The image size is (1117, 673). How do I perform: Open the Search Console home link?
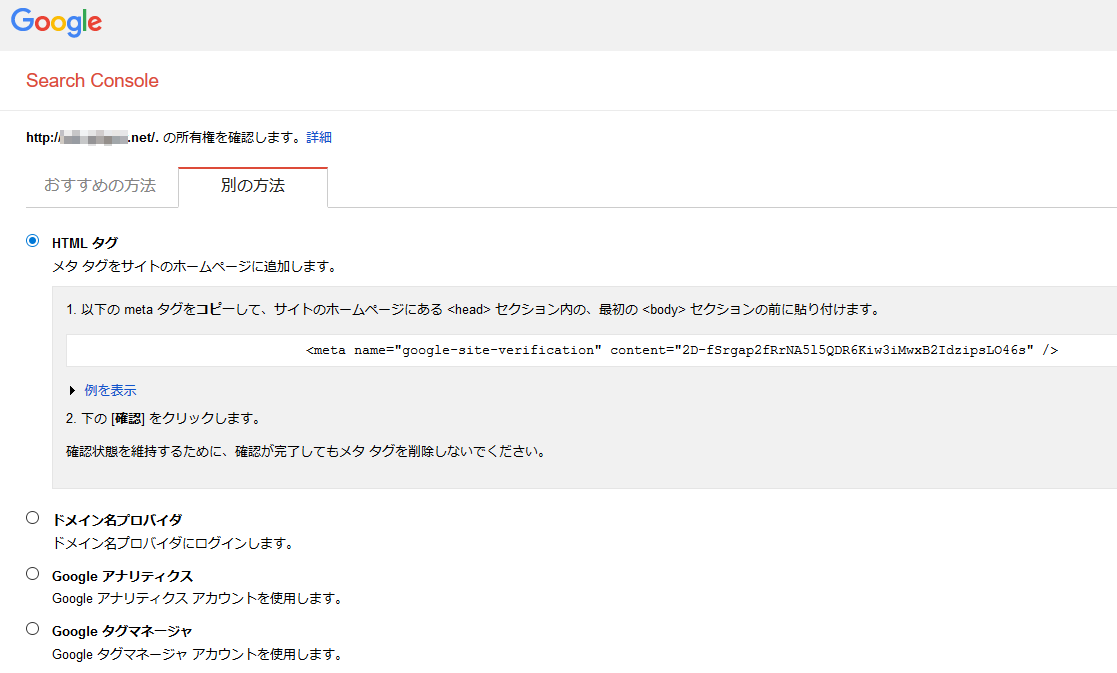click(x=92, y=81)
